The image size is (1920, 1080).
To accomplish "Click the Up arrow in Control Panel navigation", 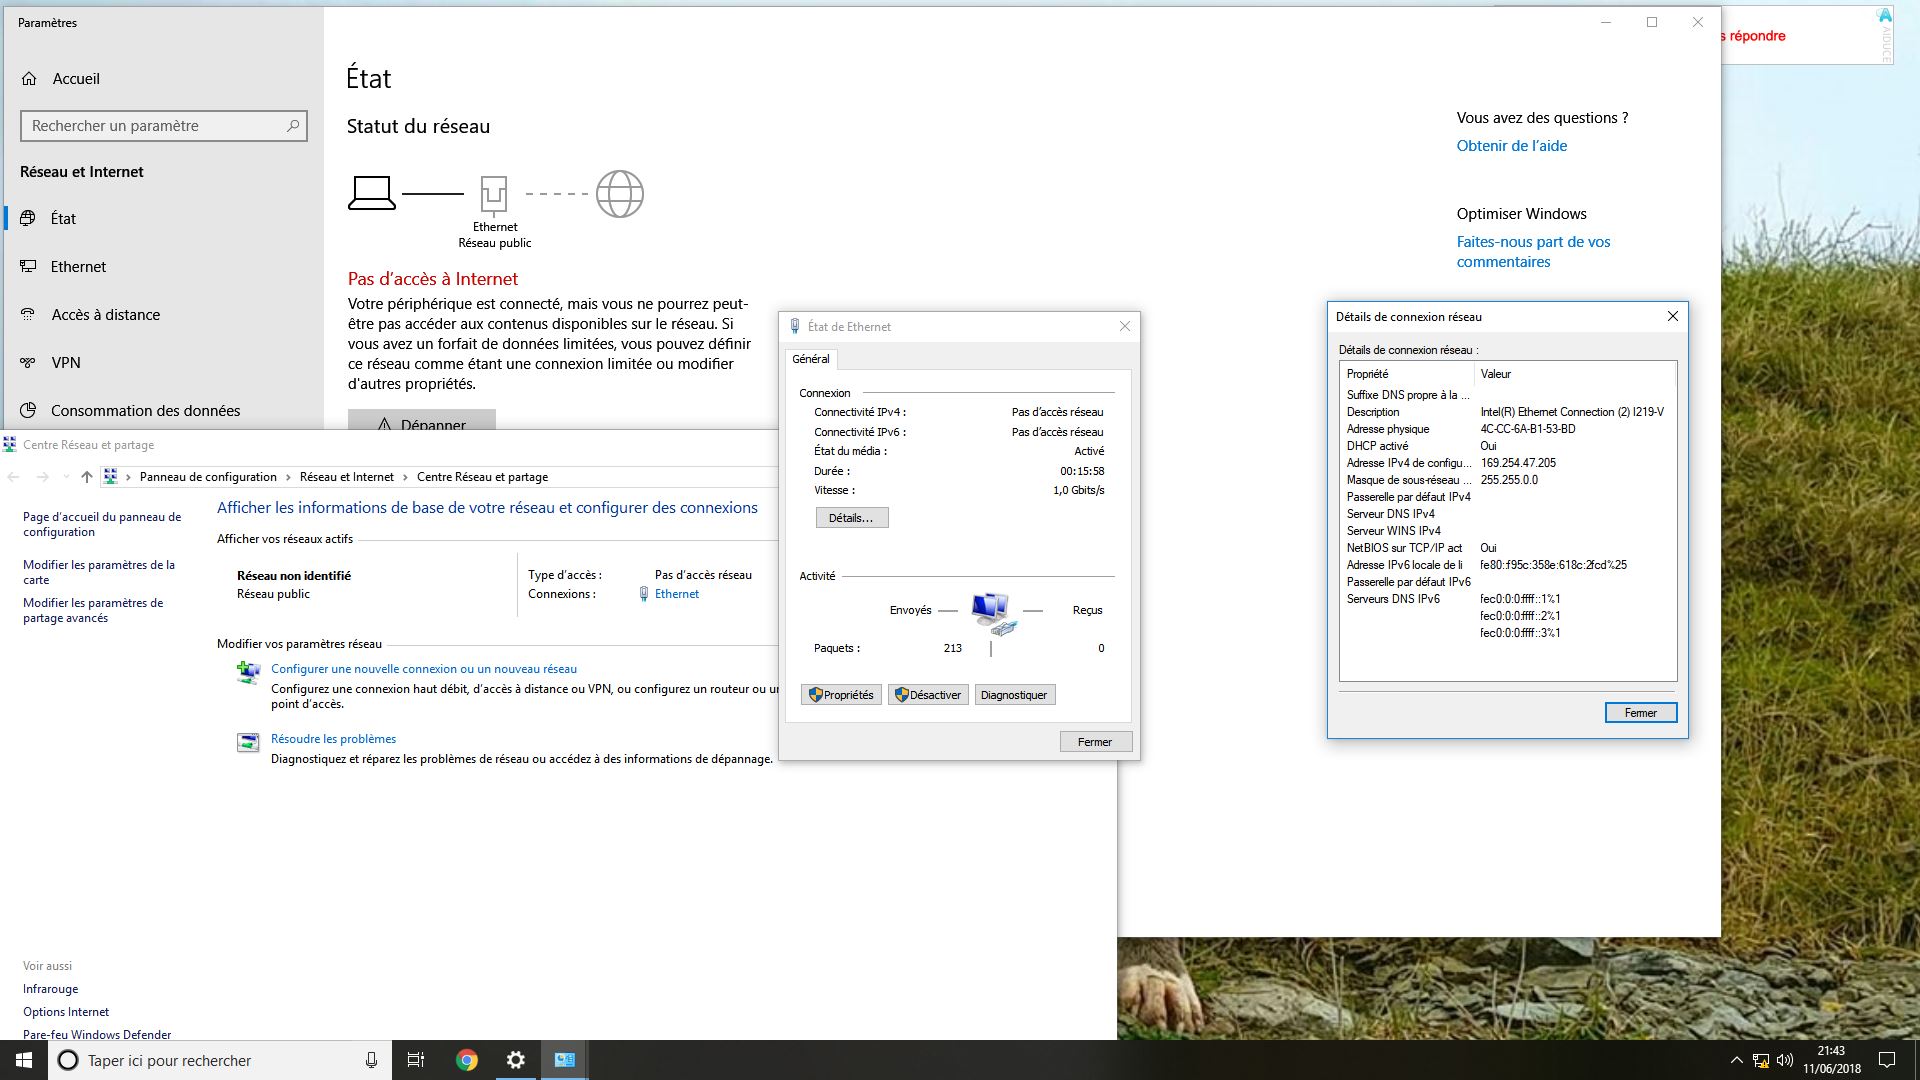I will click(x=87, y=477).
